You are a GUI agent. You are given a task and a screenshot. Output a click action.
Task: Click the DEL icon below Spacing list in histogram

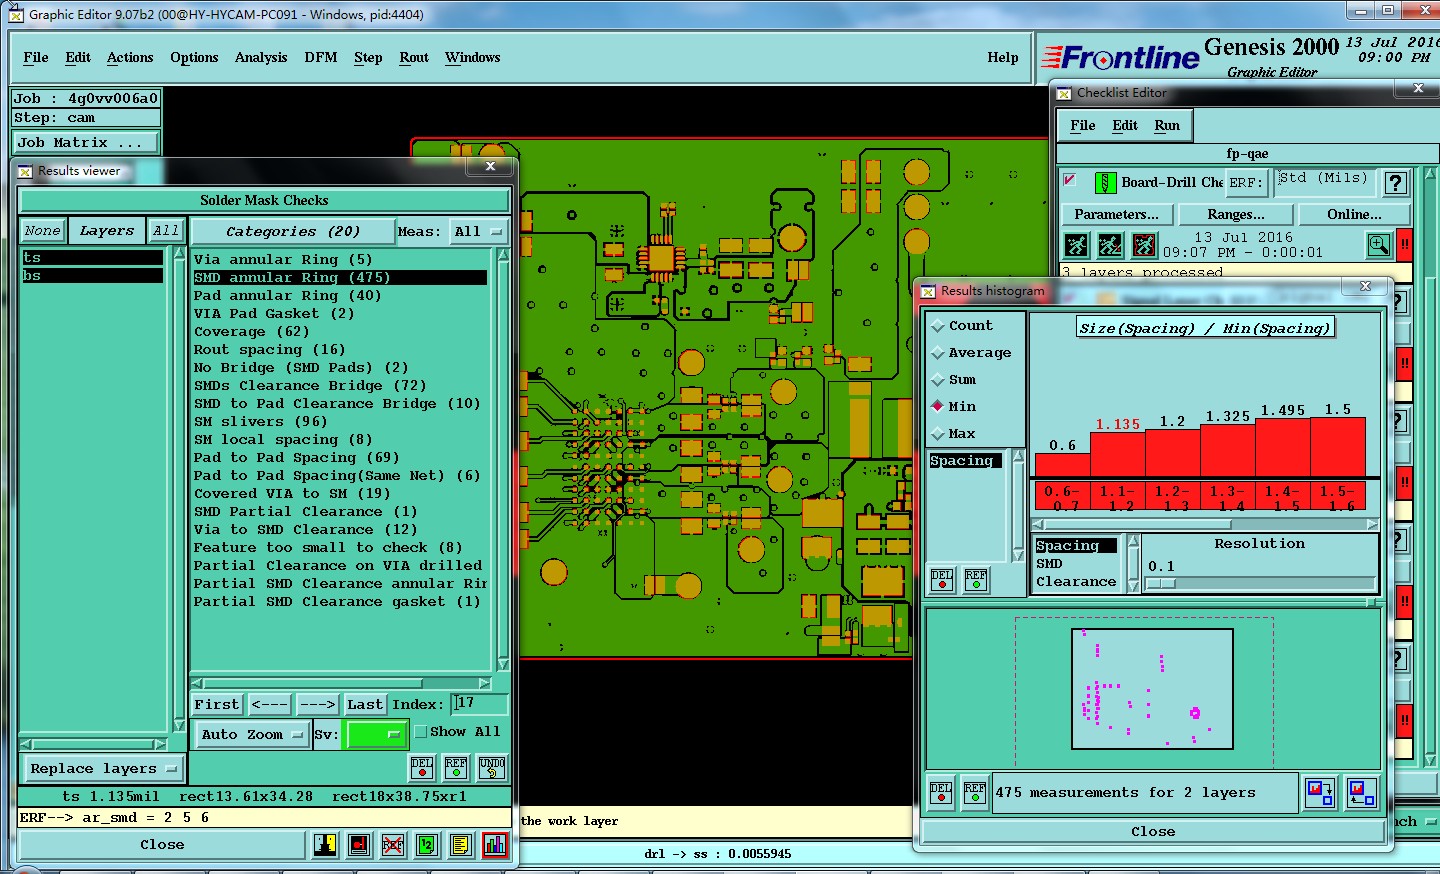click(x=942, y=580)
